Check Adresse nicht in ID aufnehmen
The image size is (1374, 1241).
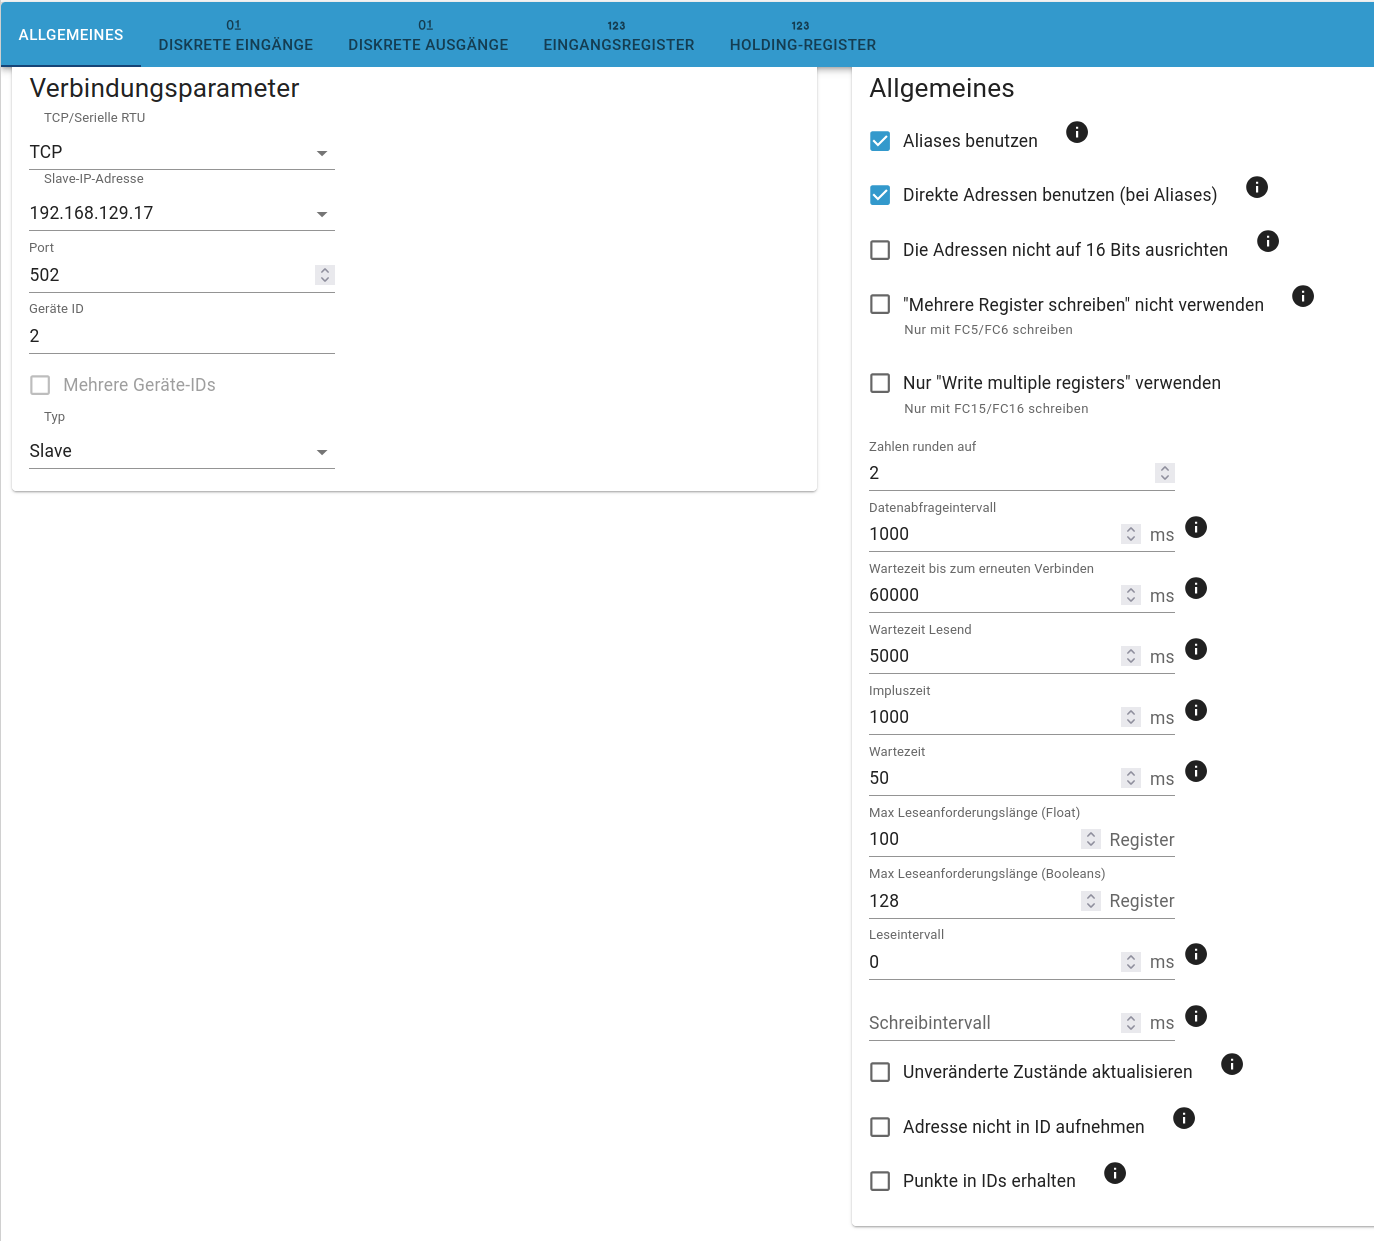880,1127
